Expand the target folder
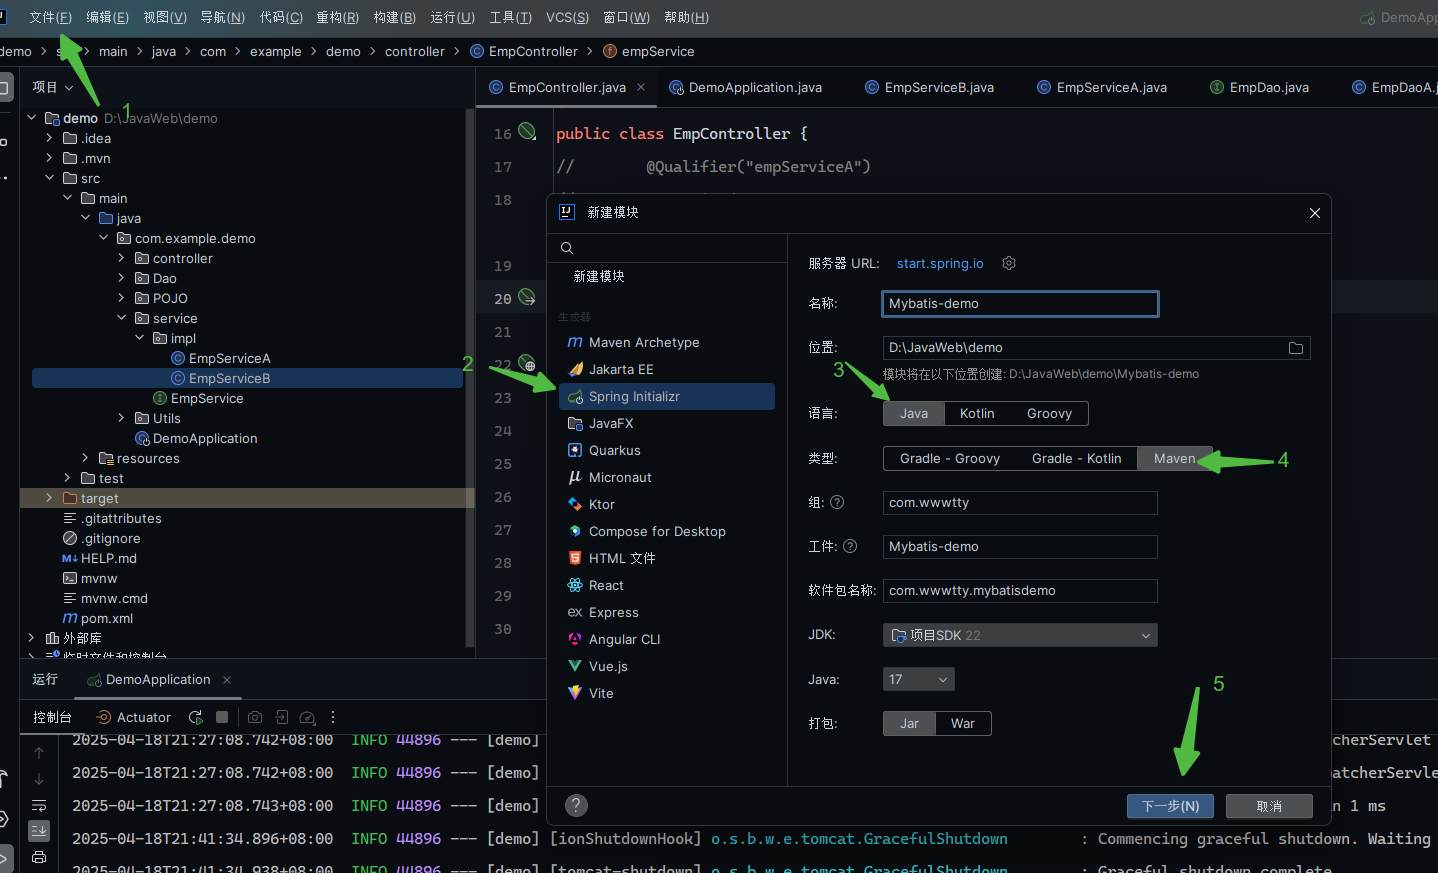The width and height of the screenshot is (1438, 873). pos(49,498)
